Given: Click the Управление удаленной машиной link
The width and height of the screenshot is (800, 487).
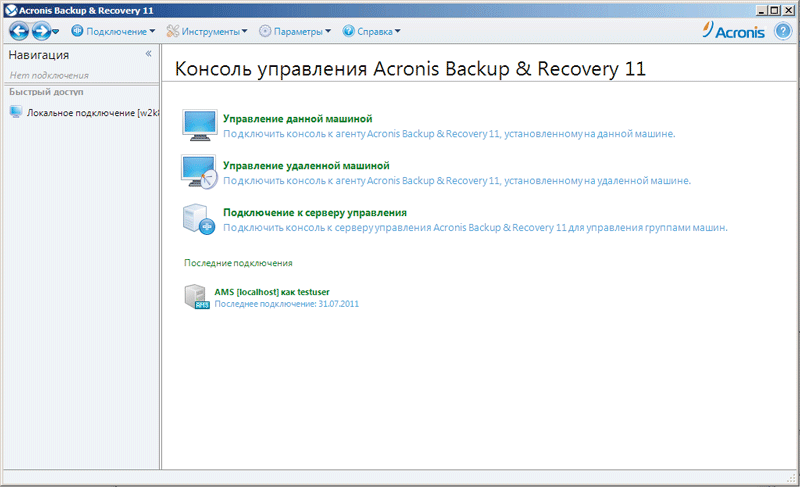Looking at the screenshot, I should click(x=305, y=165).
